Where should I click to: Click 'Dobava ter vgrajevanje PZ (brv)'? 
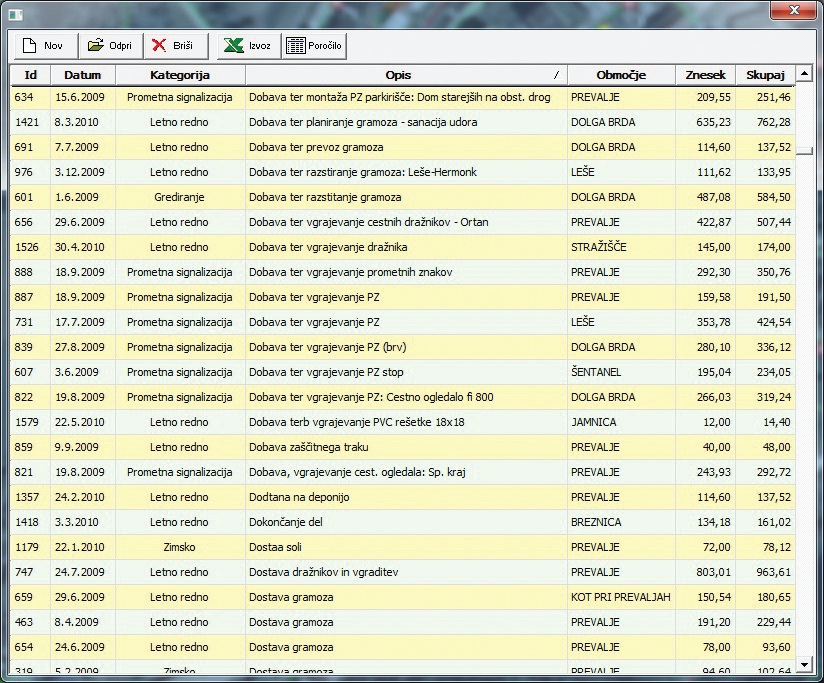327,347
